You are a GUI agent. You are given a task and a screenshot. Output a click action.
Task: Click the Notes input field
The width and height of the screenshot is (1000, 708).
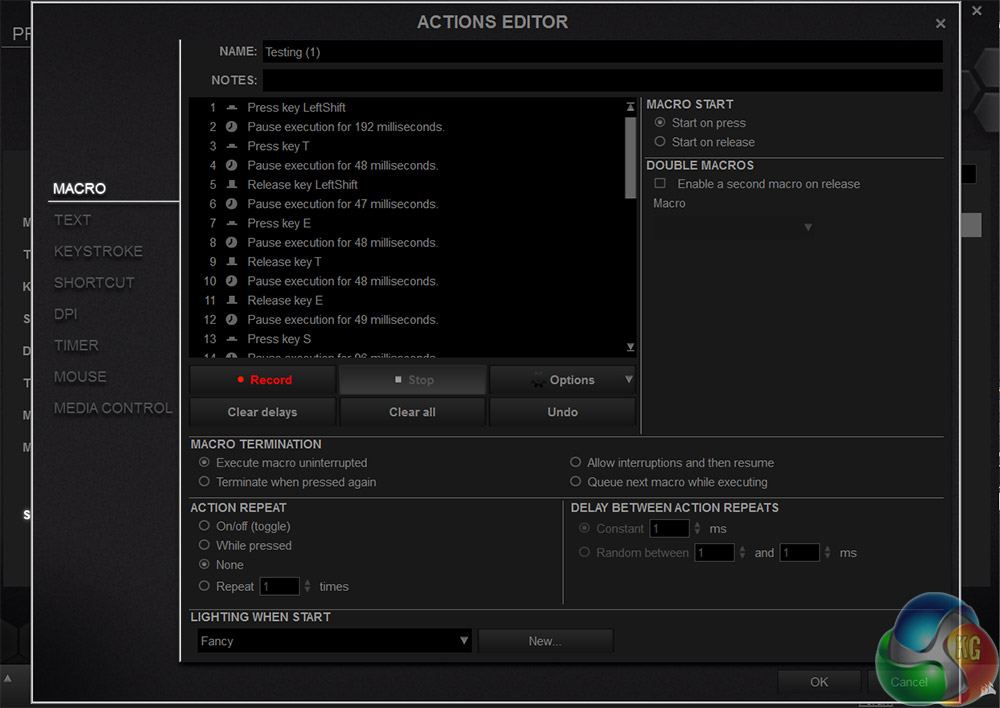[x=602, y=80]
